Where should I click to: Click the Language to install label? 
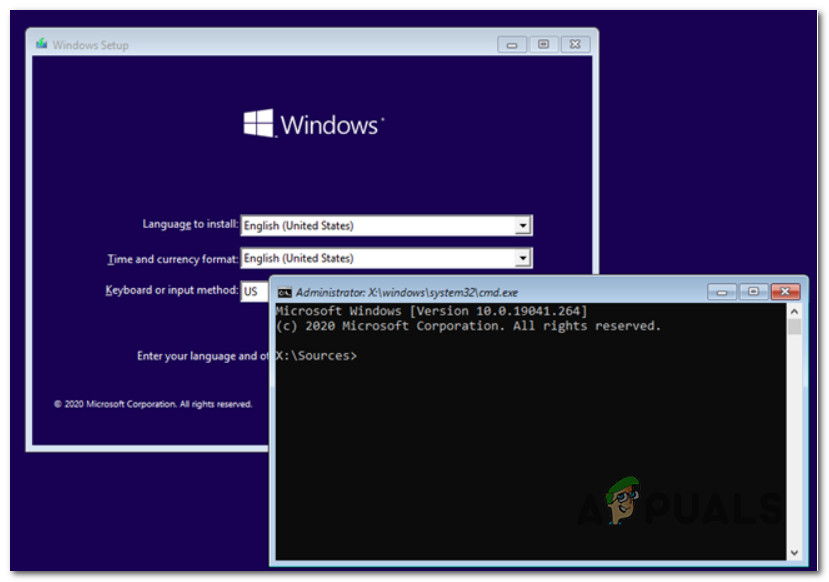(x=190, y=224)
